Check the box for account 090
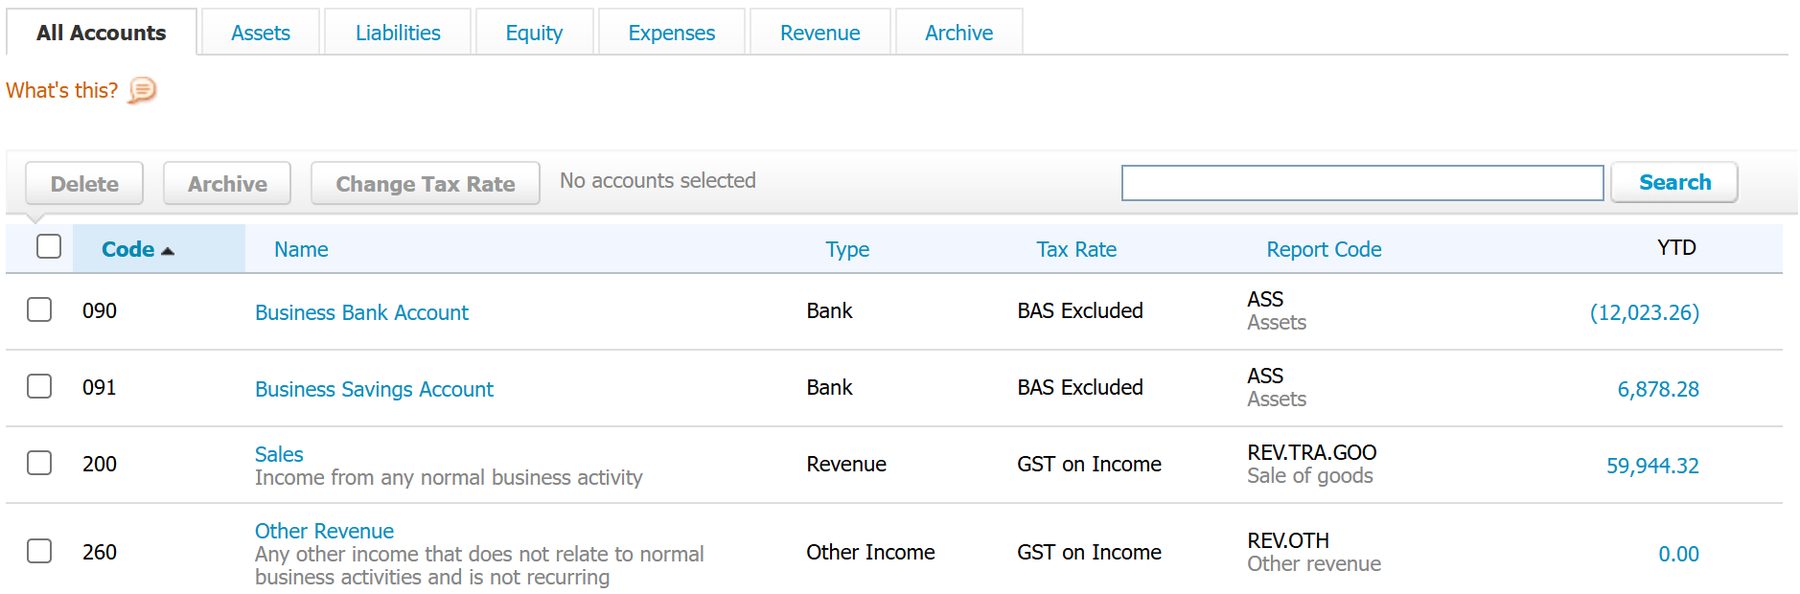 click(x=39, y=309)
